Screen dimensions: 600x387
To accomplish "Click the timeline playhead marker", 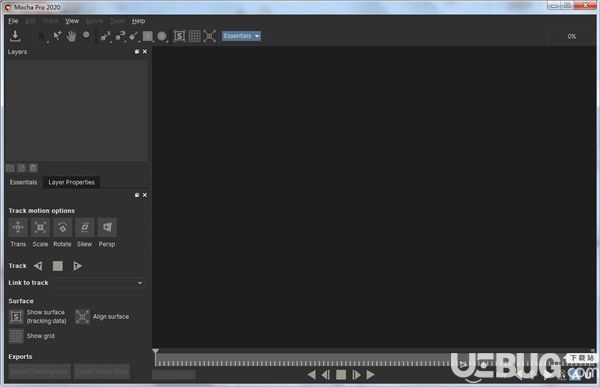I will click(155, 352).
